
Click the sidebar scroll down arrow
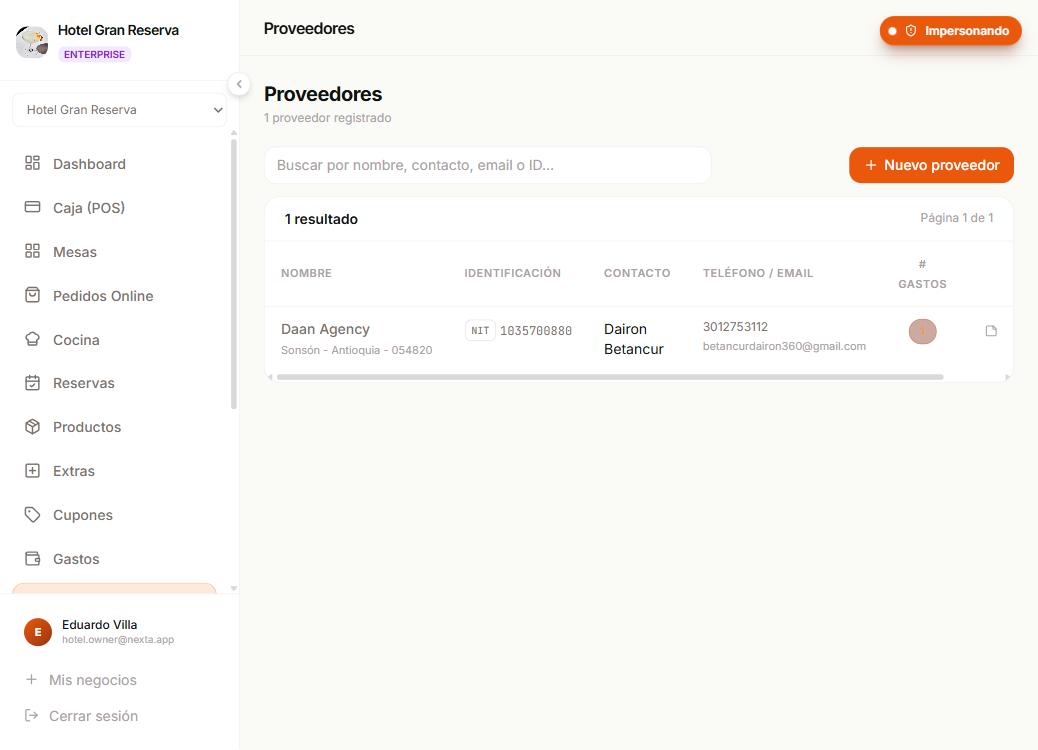[x=234, y=588]
